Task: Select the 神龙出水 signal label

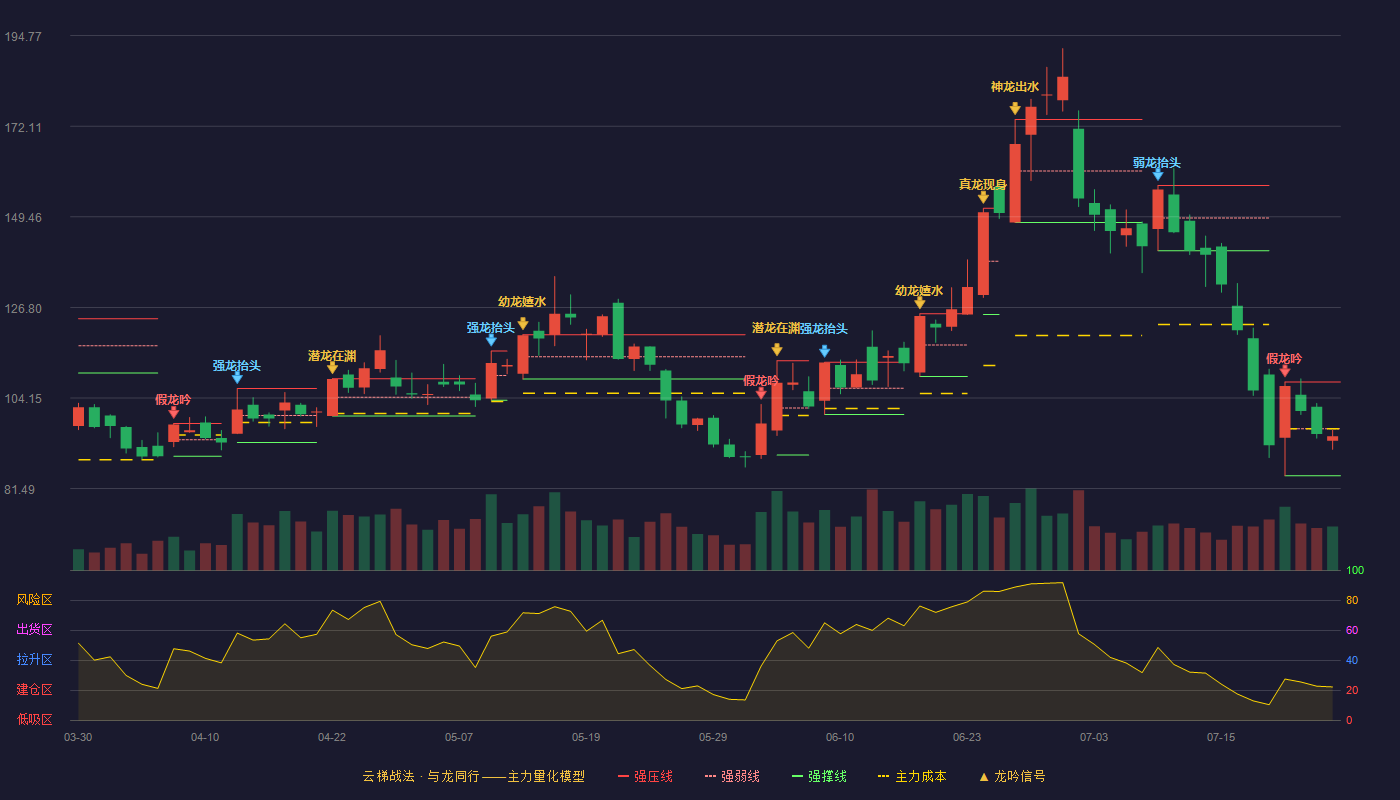Action: click(1015, 87)
